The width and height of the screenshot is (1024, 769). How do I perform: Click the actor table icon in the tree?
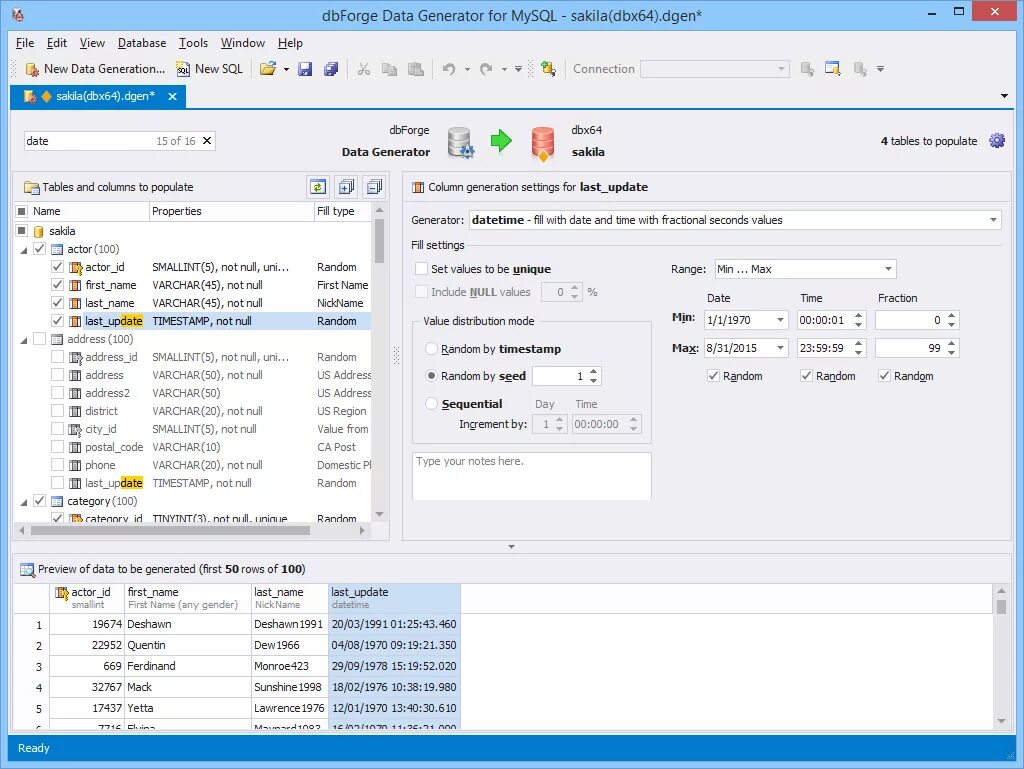(57, 249)
